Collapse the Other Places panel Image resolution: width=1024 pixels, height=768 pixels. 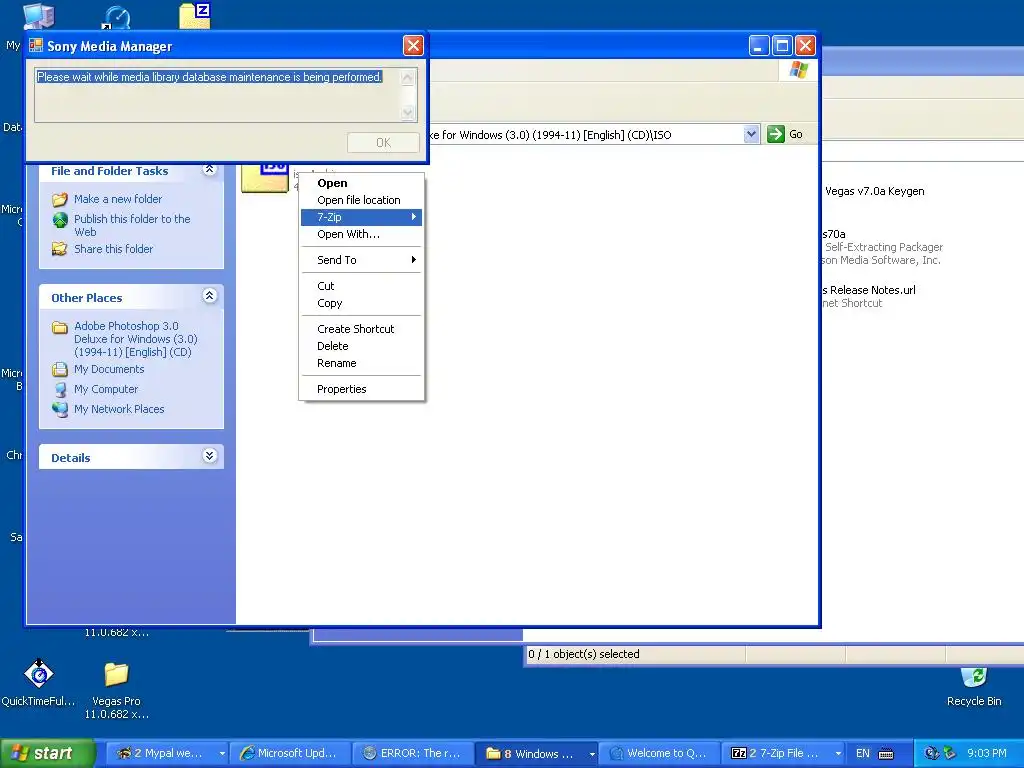click(209, 296)
